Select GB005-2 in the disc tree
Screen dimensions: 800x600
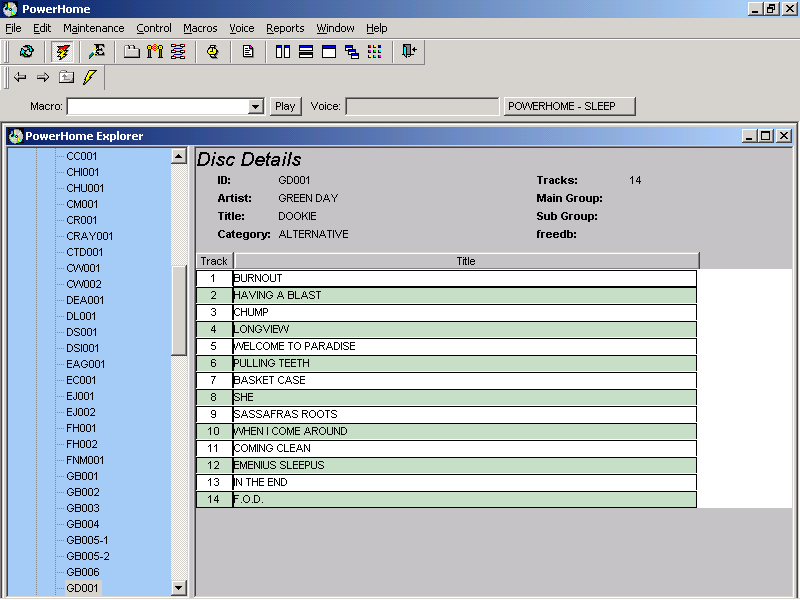[87, 556]
